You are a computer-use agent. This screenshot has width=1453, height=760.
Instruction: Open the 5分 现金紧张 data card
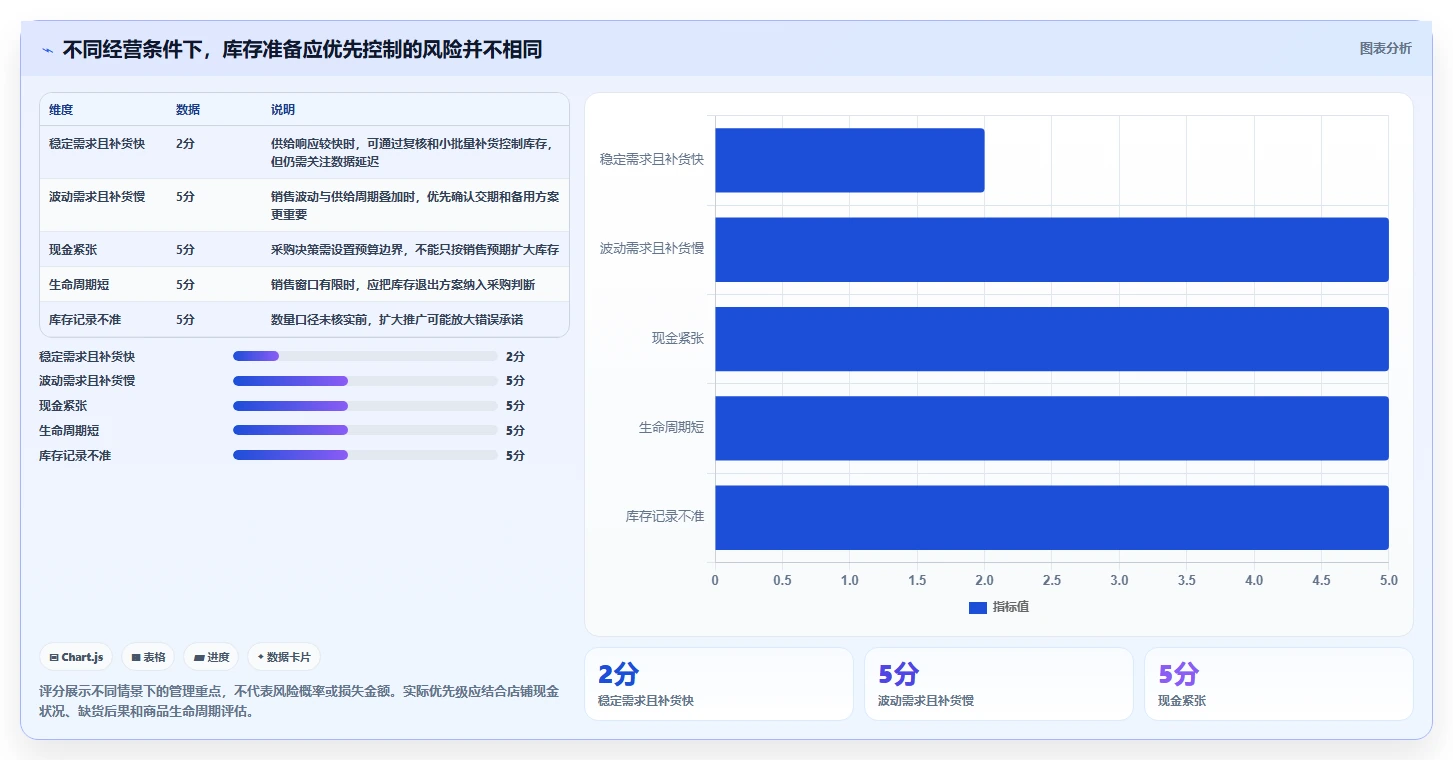pos(1279,684)
